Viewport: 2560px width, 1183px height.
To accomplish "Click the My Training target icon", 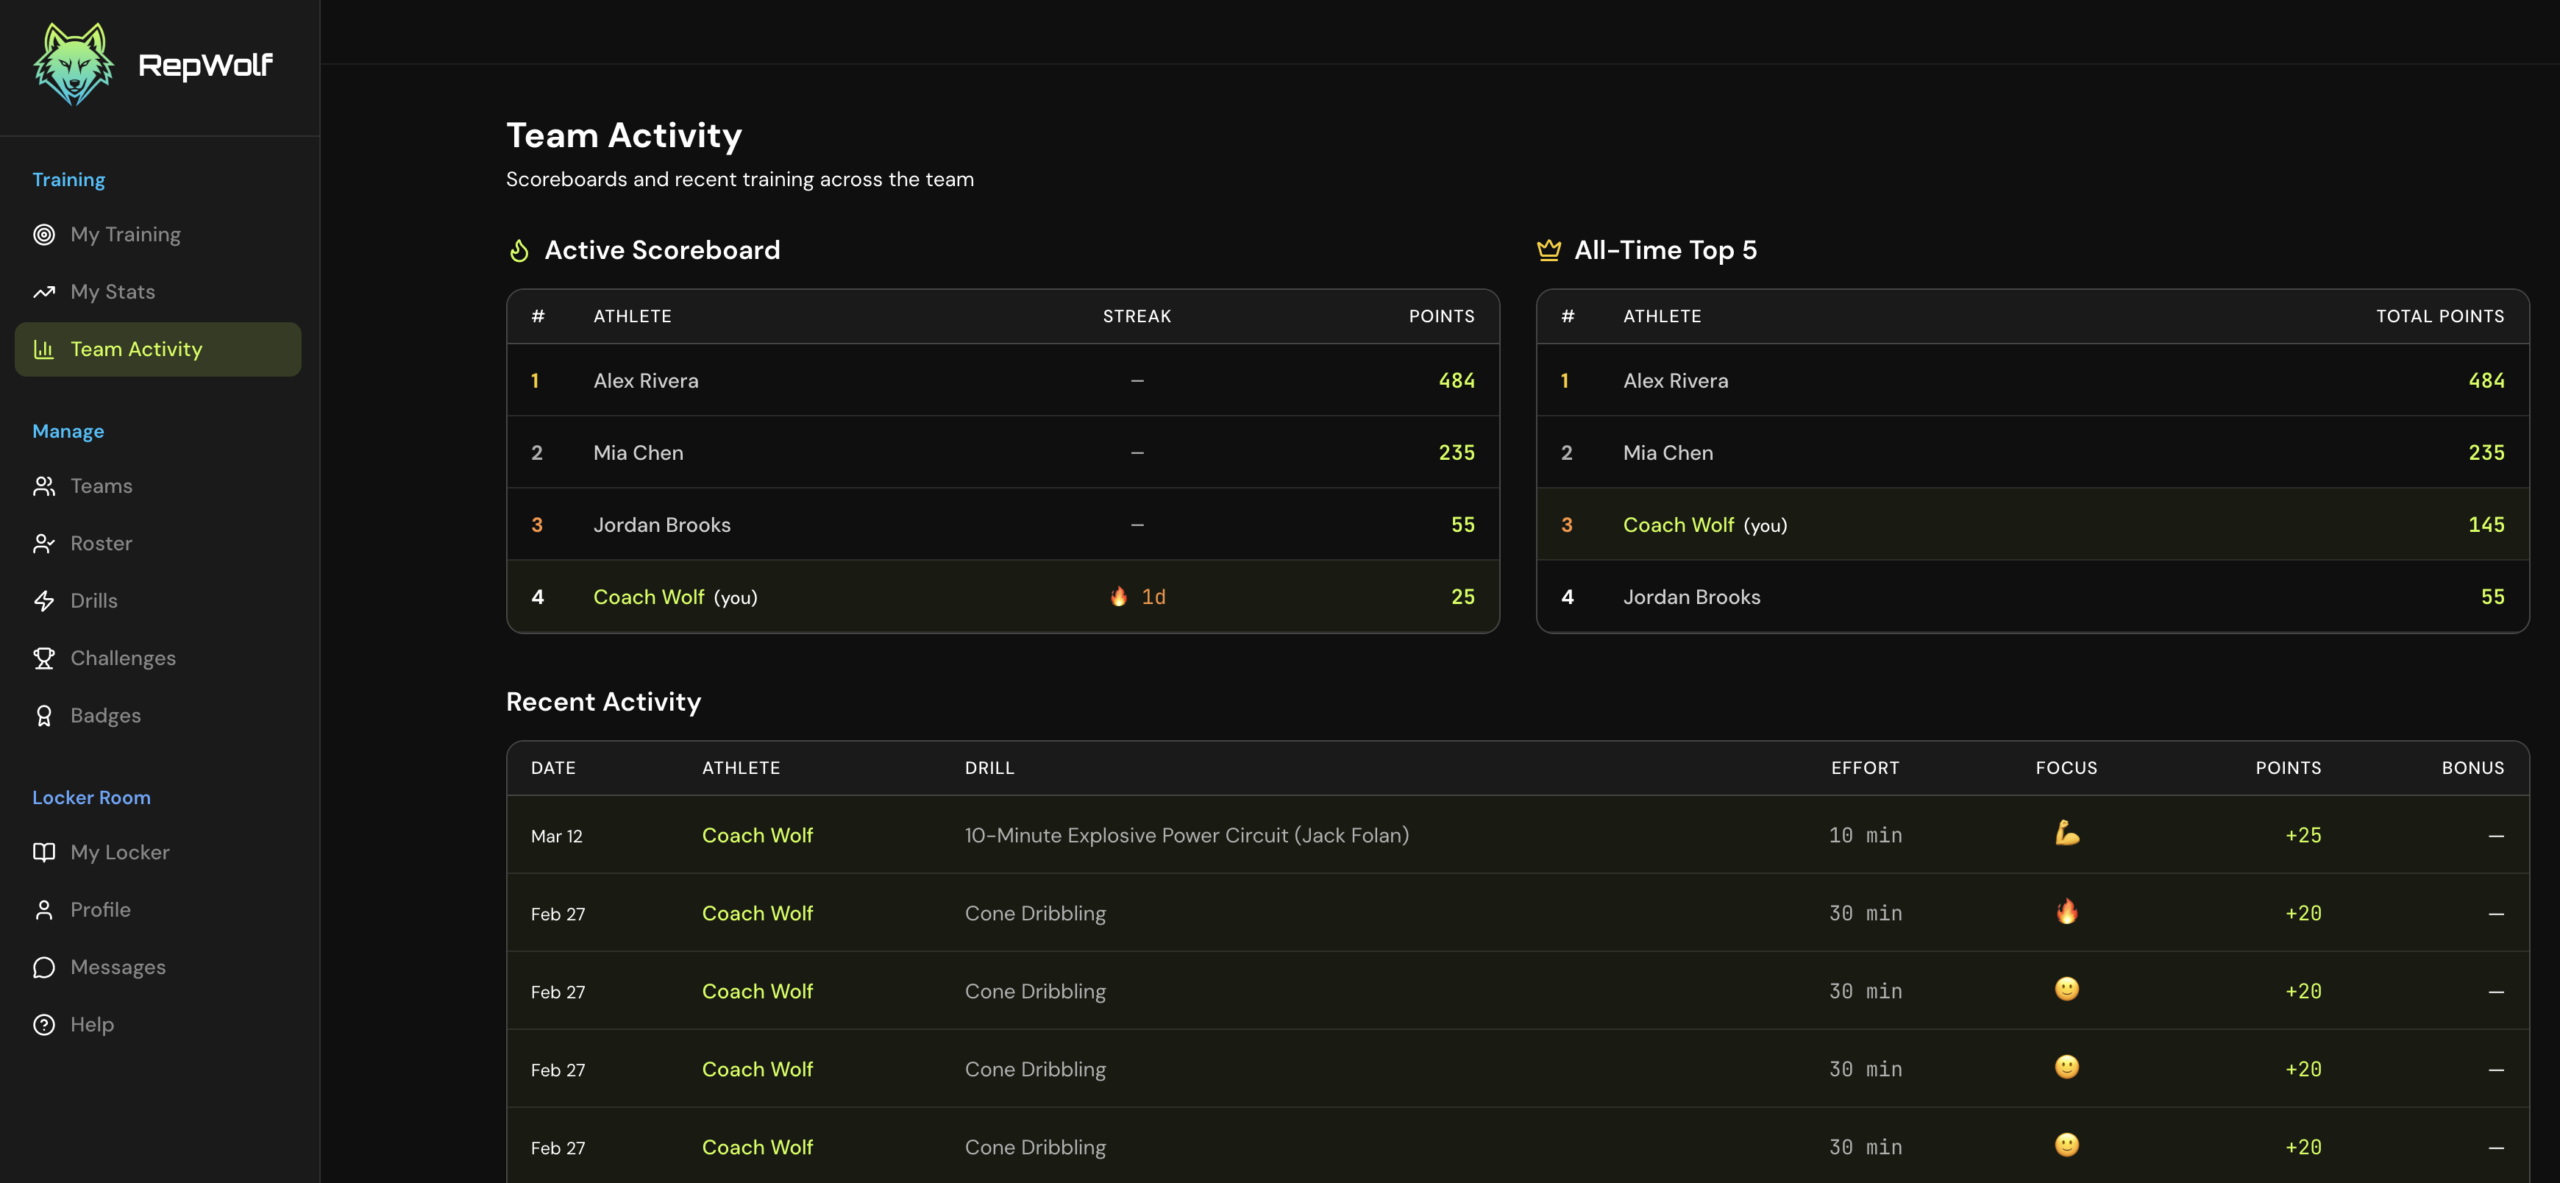I will pyautogui.click(x=44, y=234).
